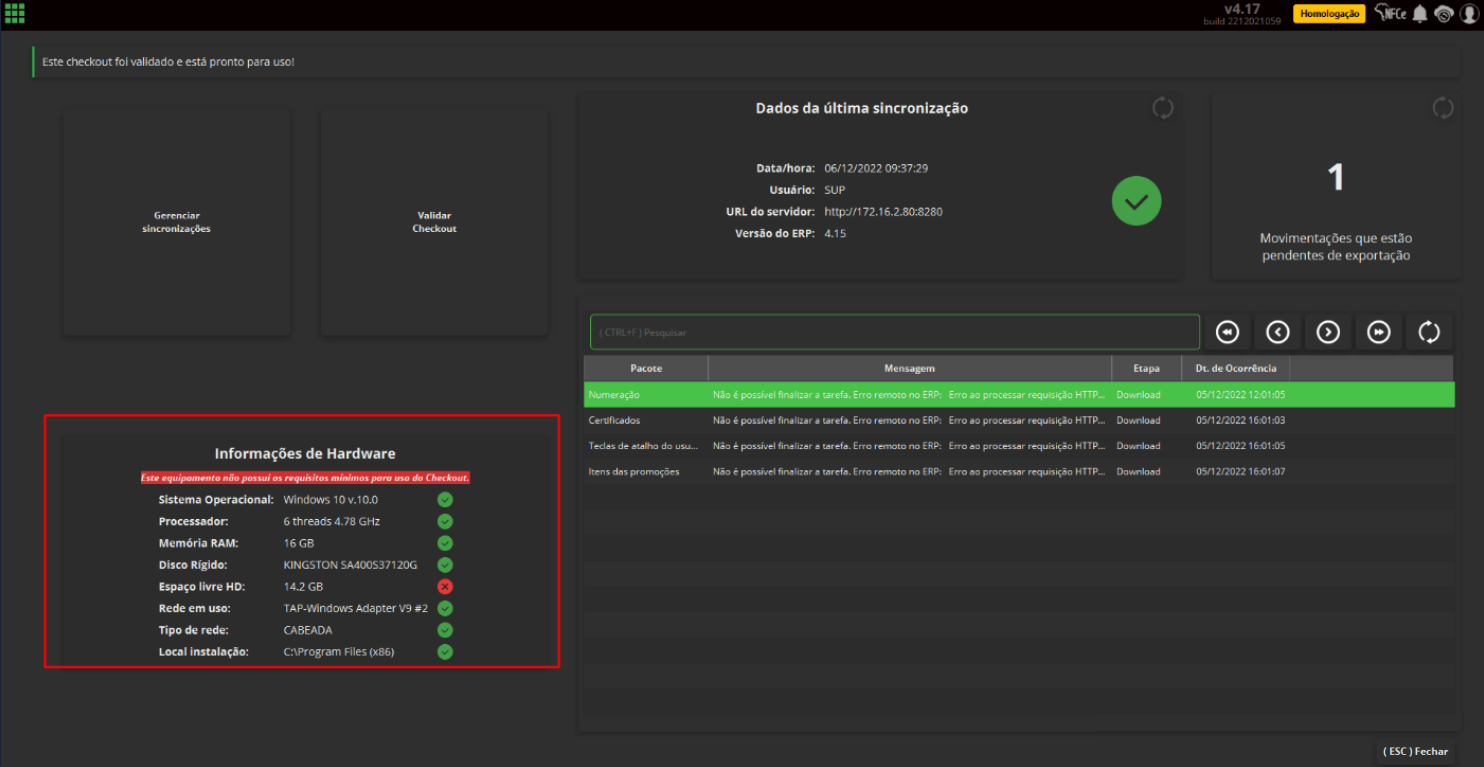Image resolution: width=1484 pixels, height=767 pixels.
Task: Open the Validar Checkout tile
Action: point(435,222)
